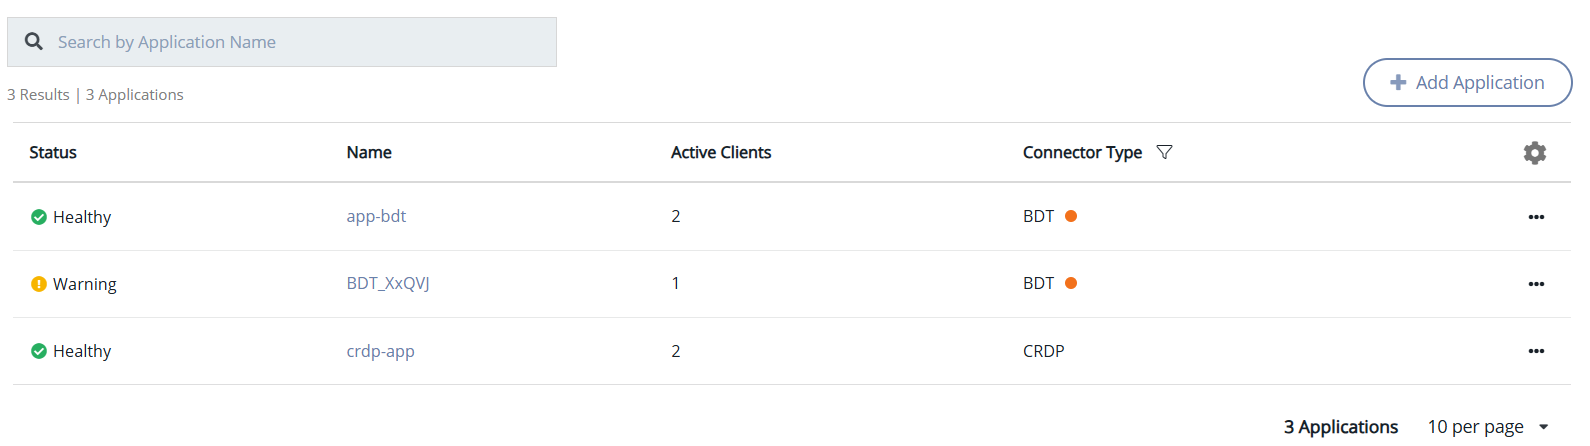The width and height of the screenshot is (1590, 446).
Task: Focus the Search by Application Name field
Action: tap(300, 42)
